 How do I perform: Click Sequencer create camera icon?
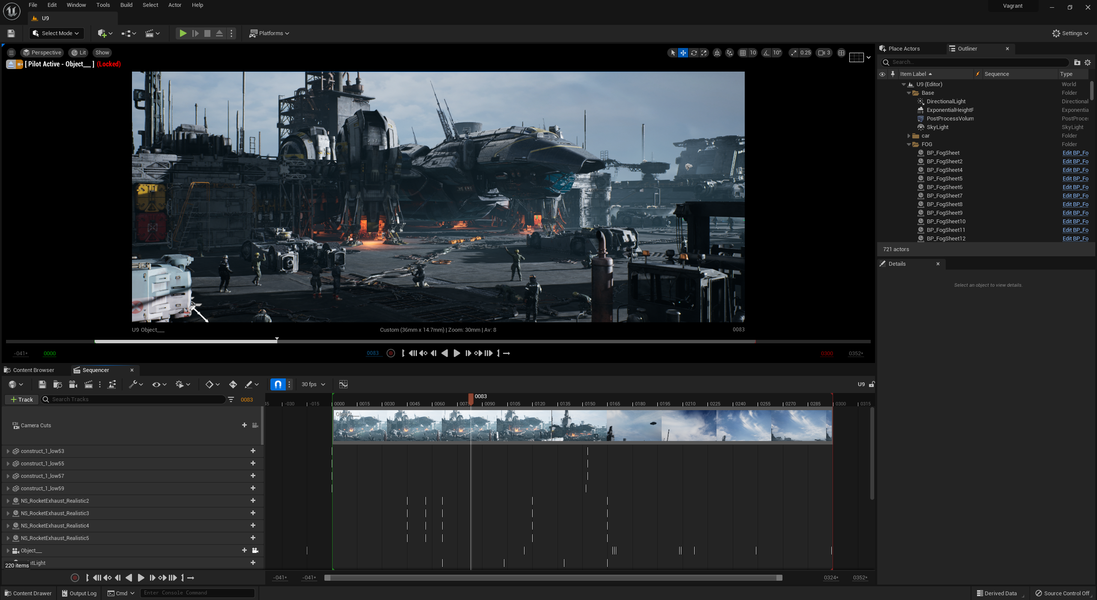[x=73, y=384]
